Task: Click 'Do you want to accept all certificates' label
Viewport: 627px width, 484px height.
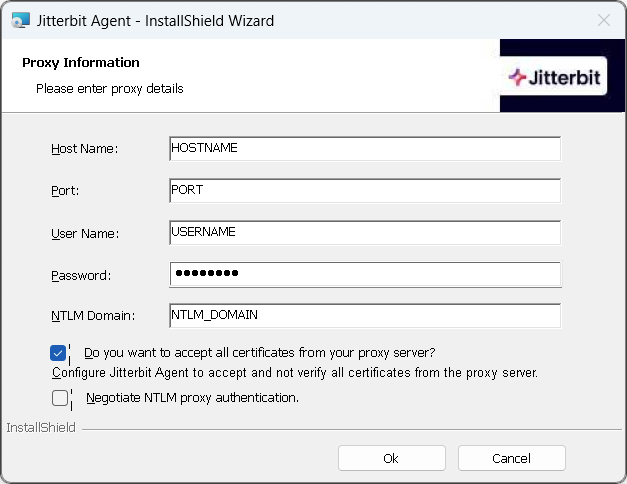Action: 259,353
